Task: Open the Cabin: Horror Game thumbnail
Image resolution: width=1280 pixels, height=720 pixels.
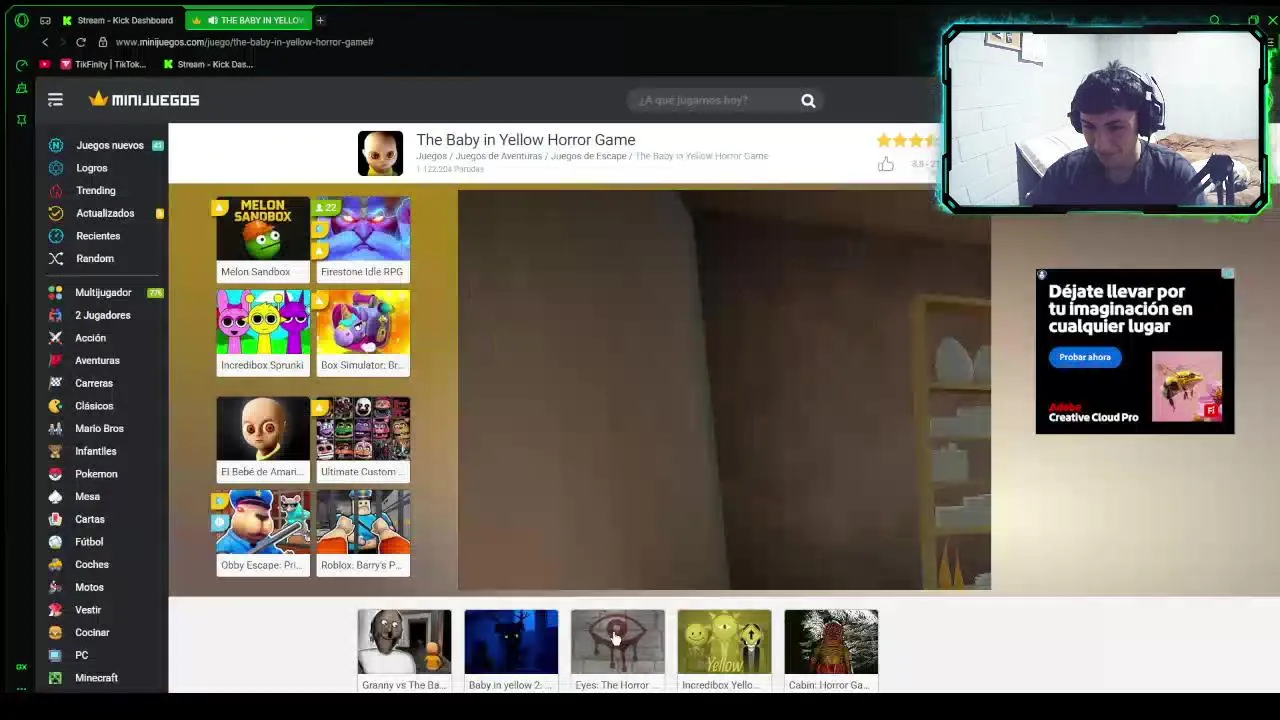Action: [831, 650]
